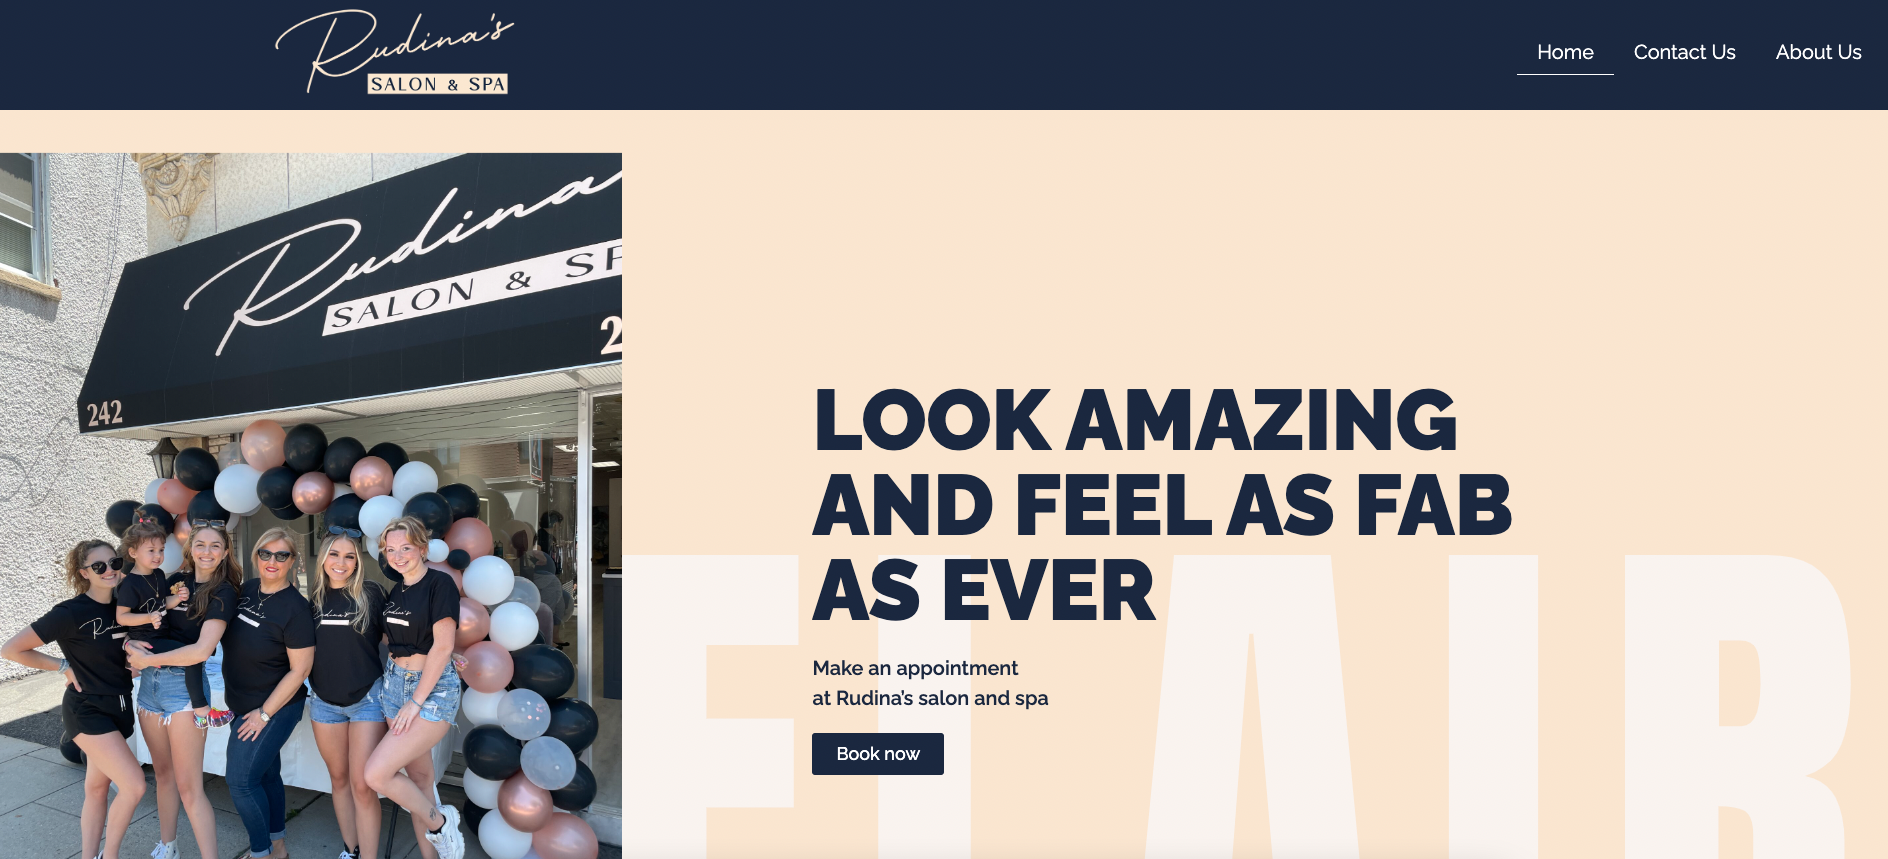Click 'Make an appointment' subtitle text
1888x859 pixels.
[x=915, y=668]
